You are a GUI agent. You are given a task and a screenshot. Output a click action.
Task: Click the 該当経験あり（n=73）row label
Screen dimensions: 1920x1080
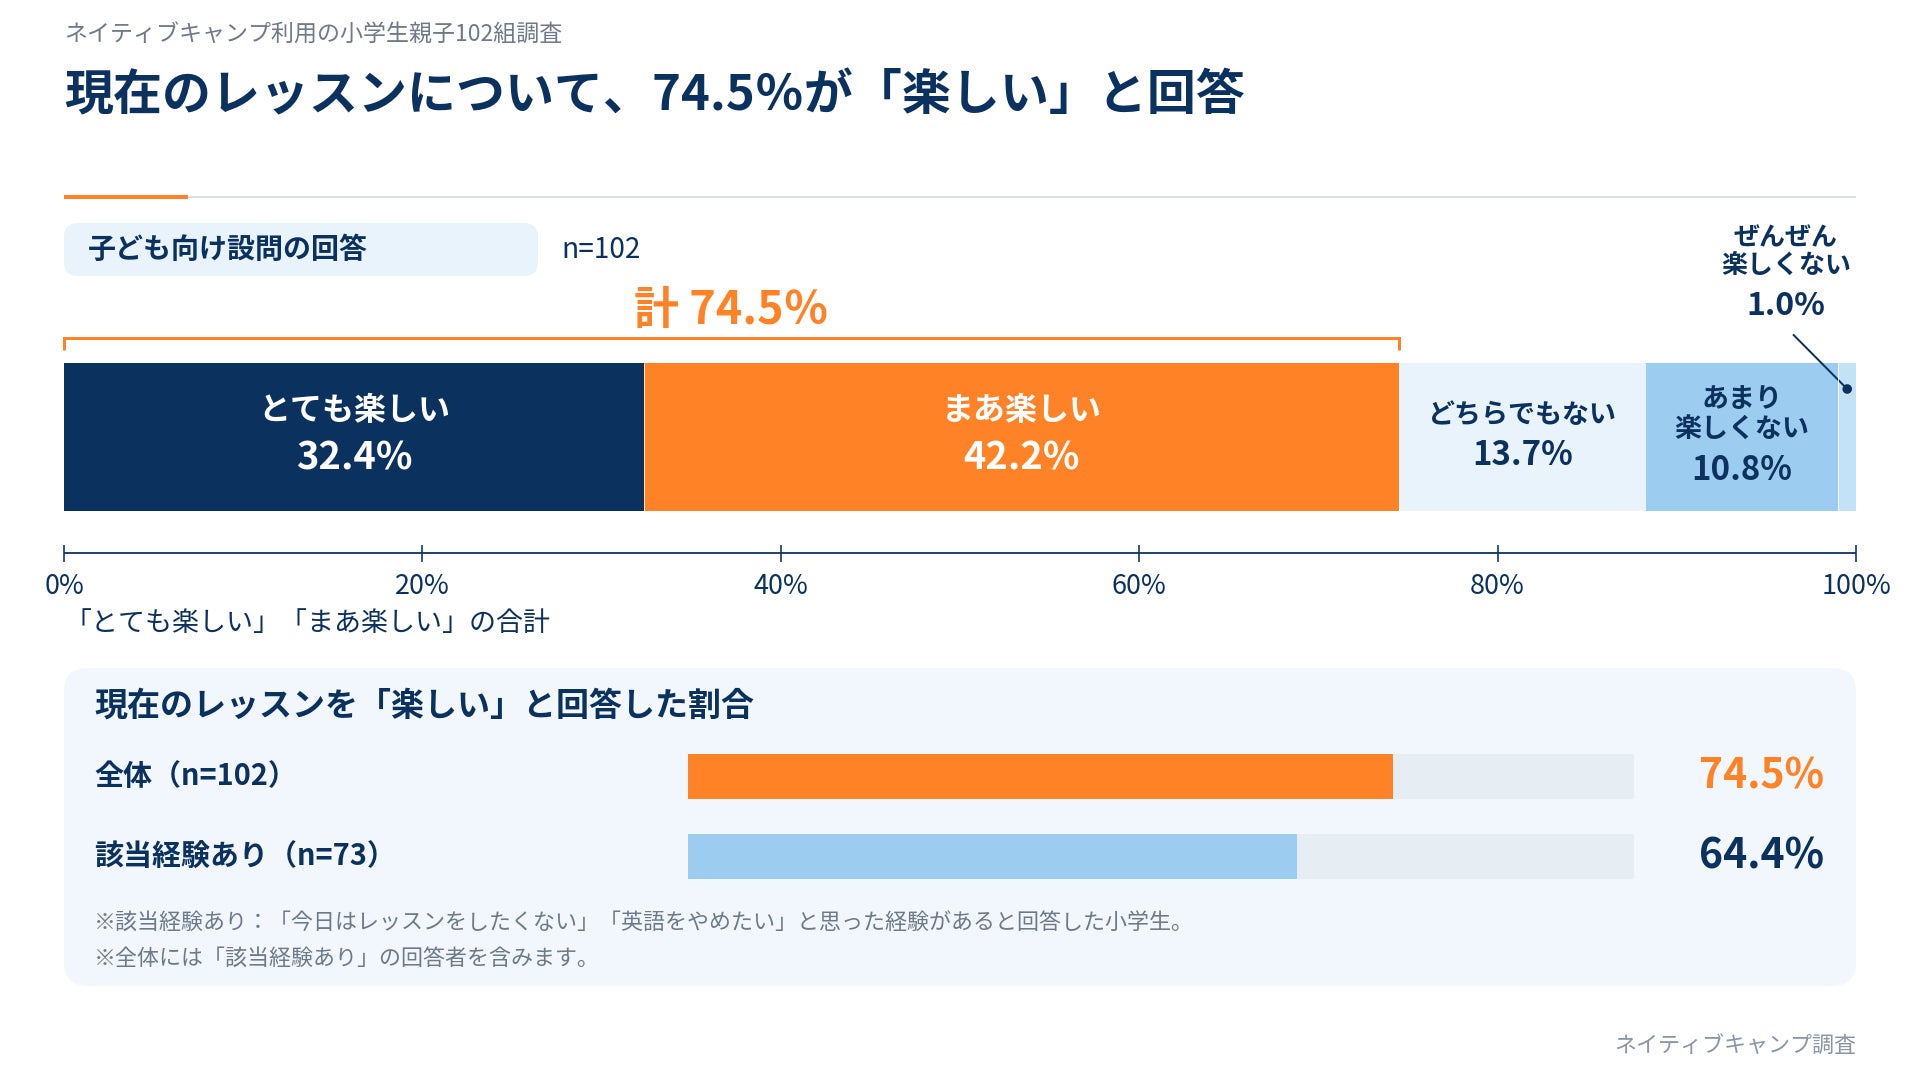[x=240, y=854]
